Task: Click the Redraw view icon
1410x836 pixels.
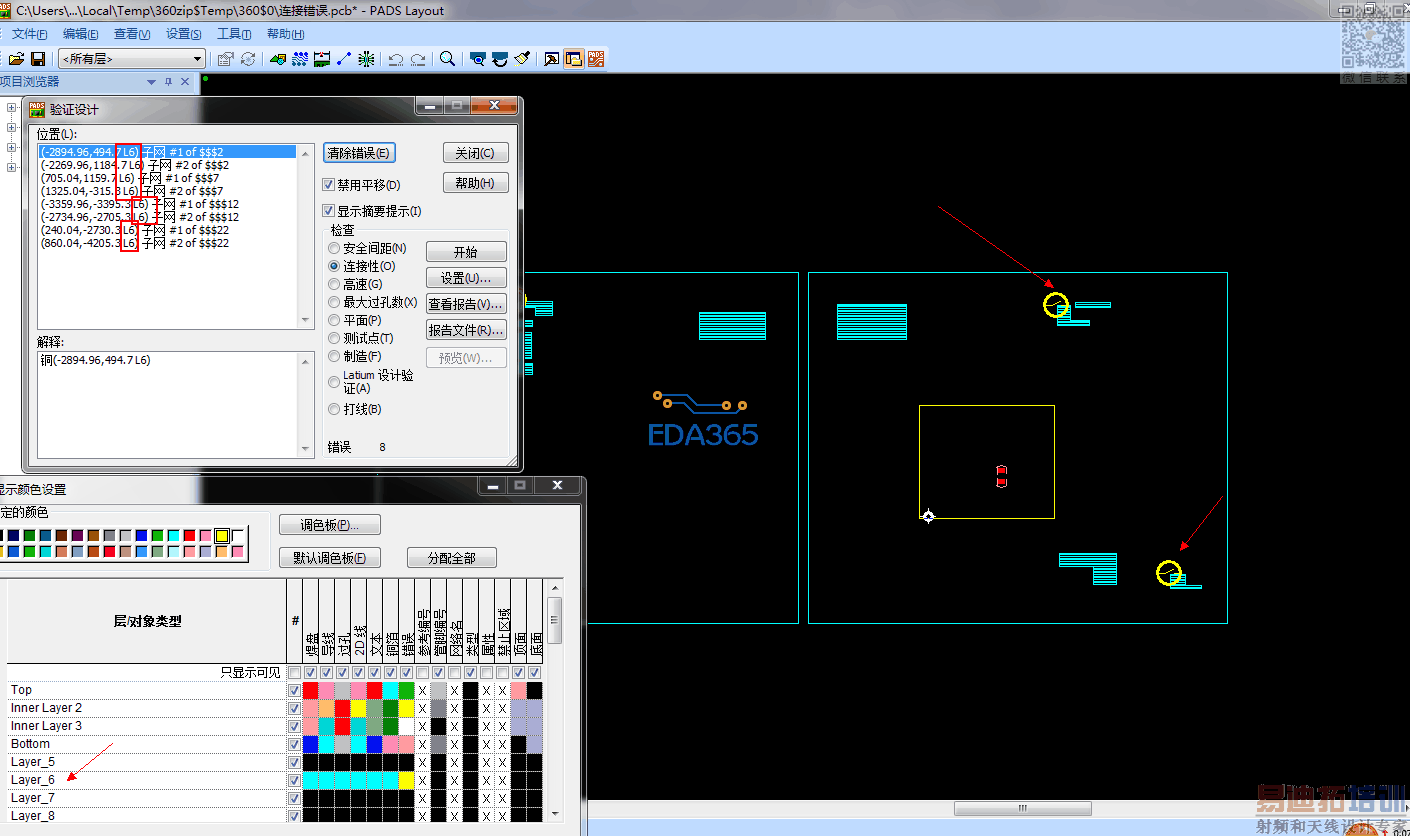Action: pos(500,59)
